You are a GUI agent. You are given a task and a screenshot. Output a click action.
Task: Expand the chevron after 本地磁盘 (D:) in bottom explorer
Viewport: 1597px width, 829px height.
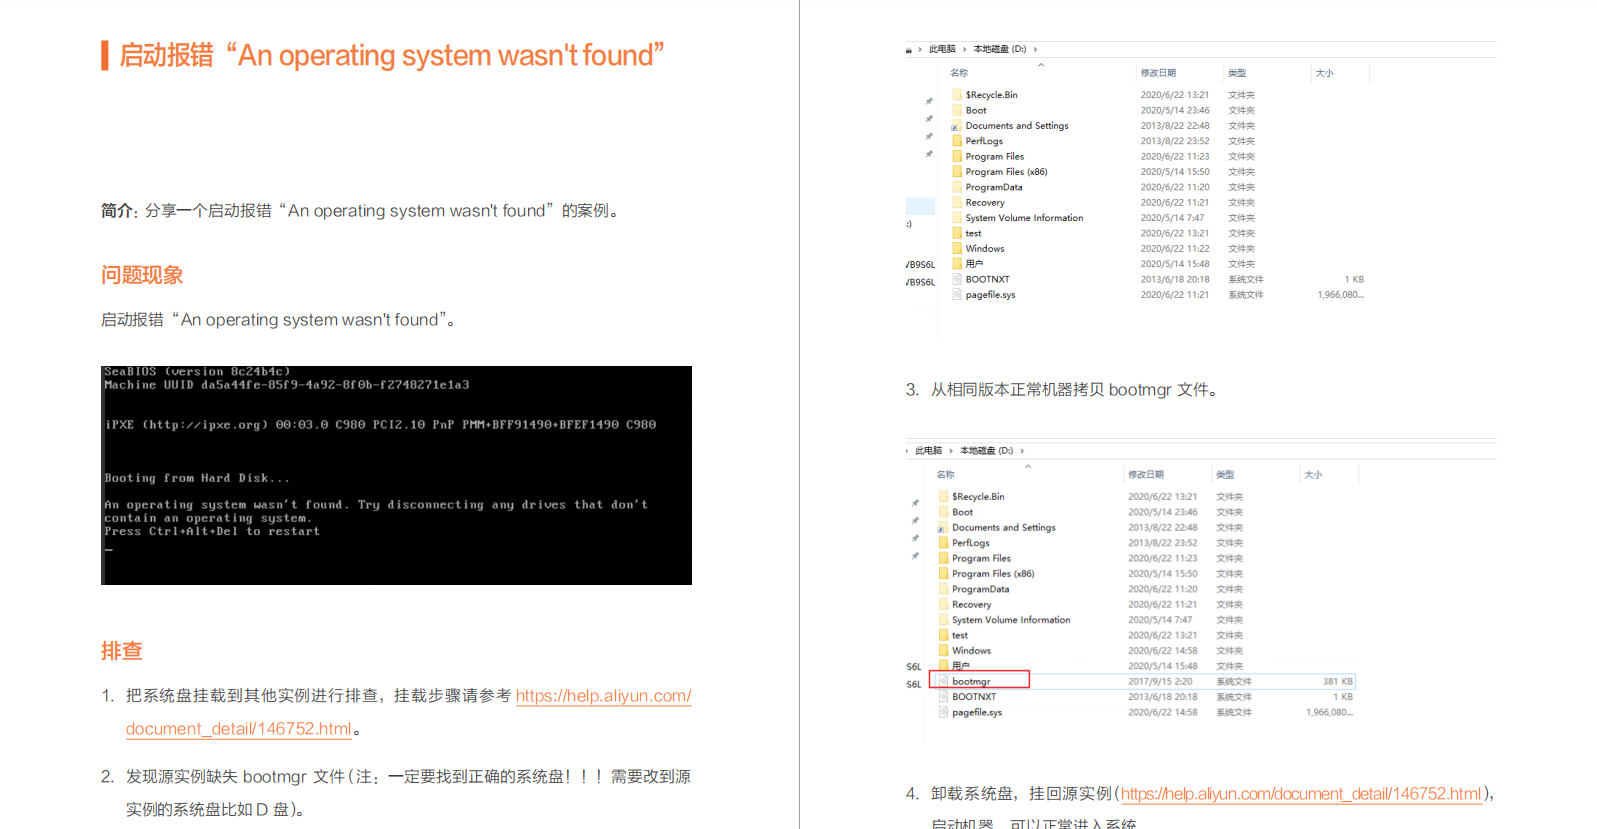point(1022,451)
